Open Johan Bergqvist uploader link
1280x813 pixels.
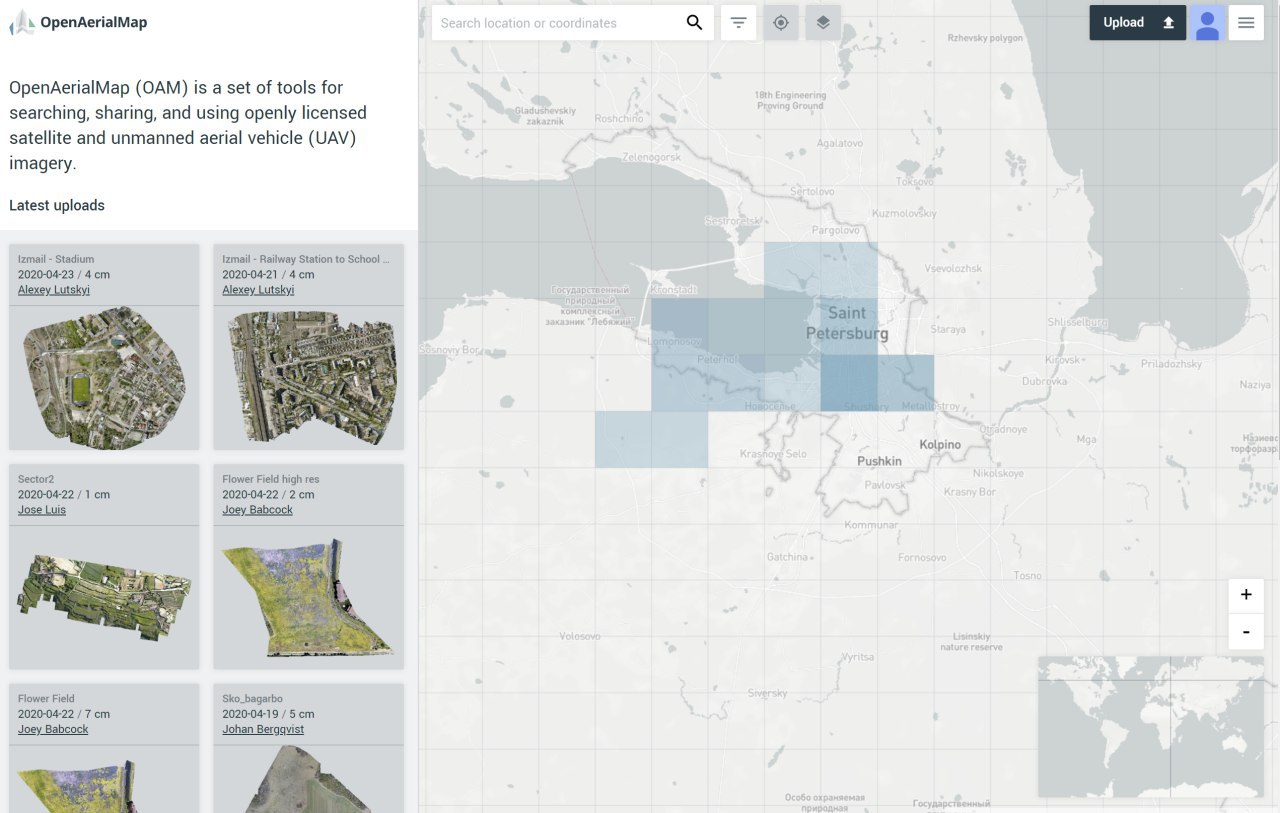coord(263,730)
